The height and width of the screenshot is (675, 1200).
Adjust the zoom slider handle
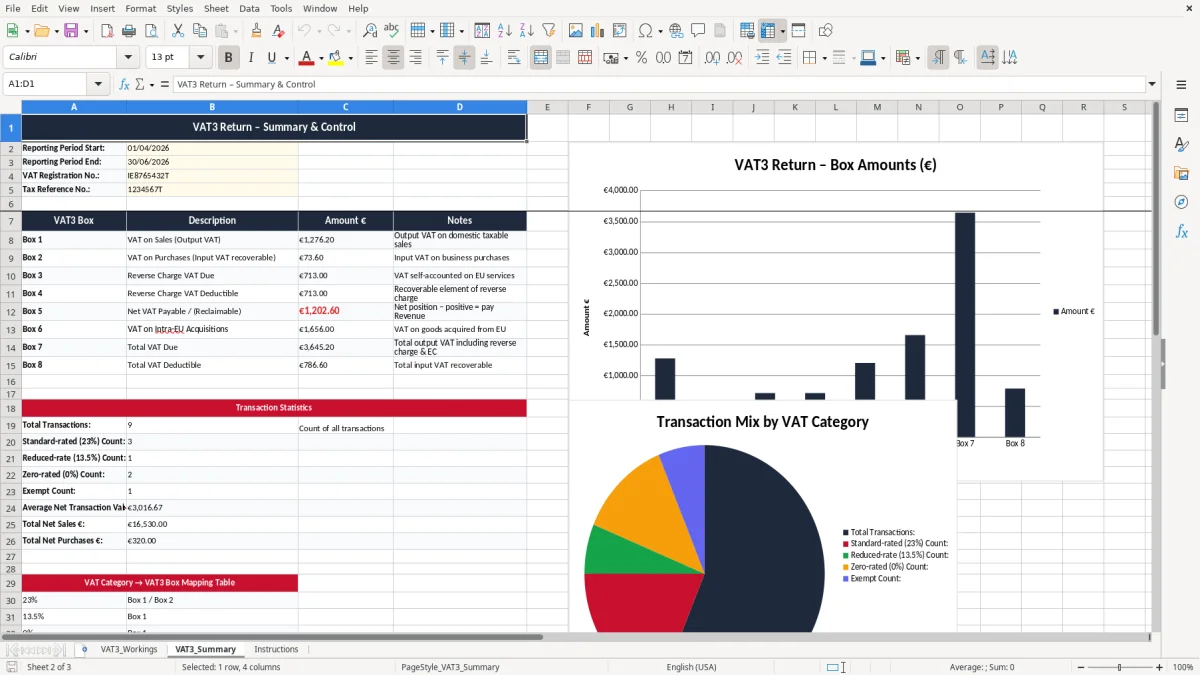click(1119, 667)
